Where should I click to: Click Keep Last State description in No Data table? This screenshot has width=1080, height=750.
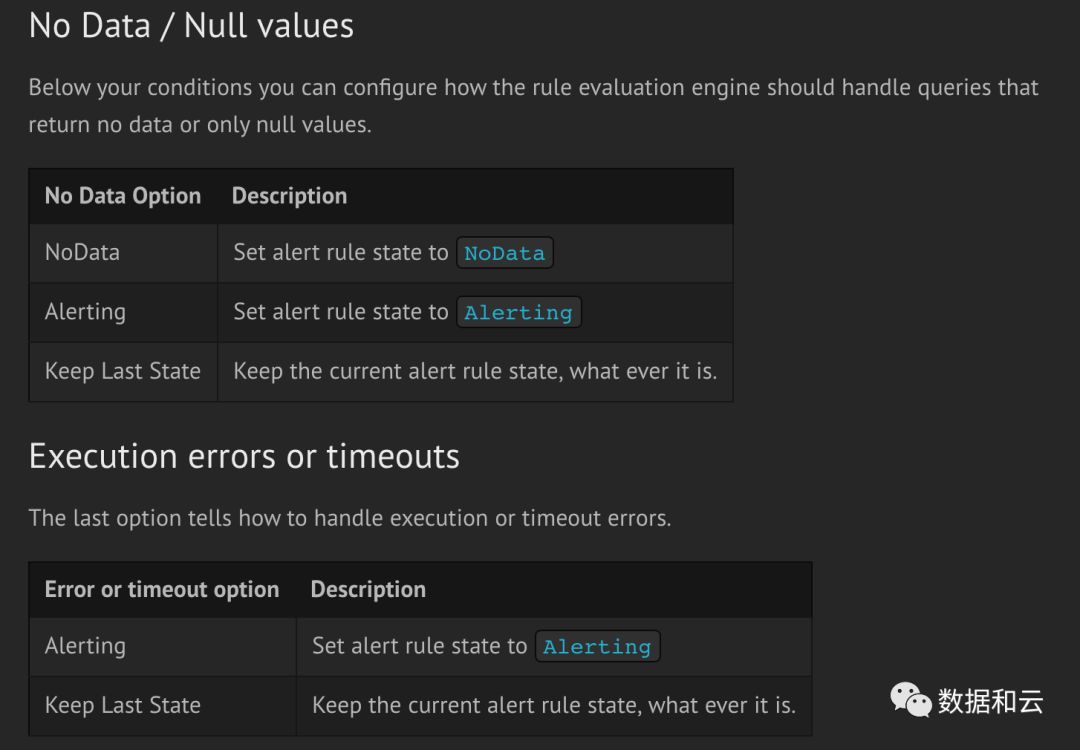tap(475, 371)
